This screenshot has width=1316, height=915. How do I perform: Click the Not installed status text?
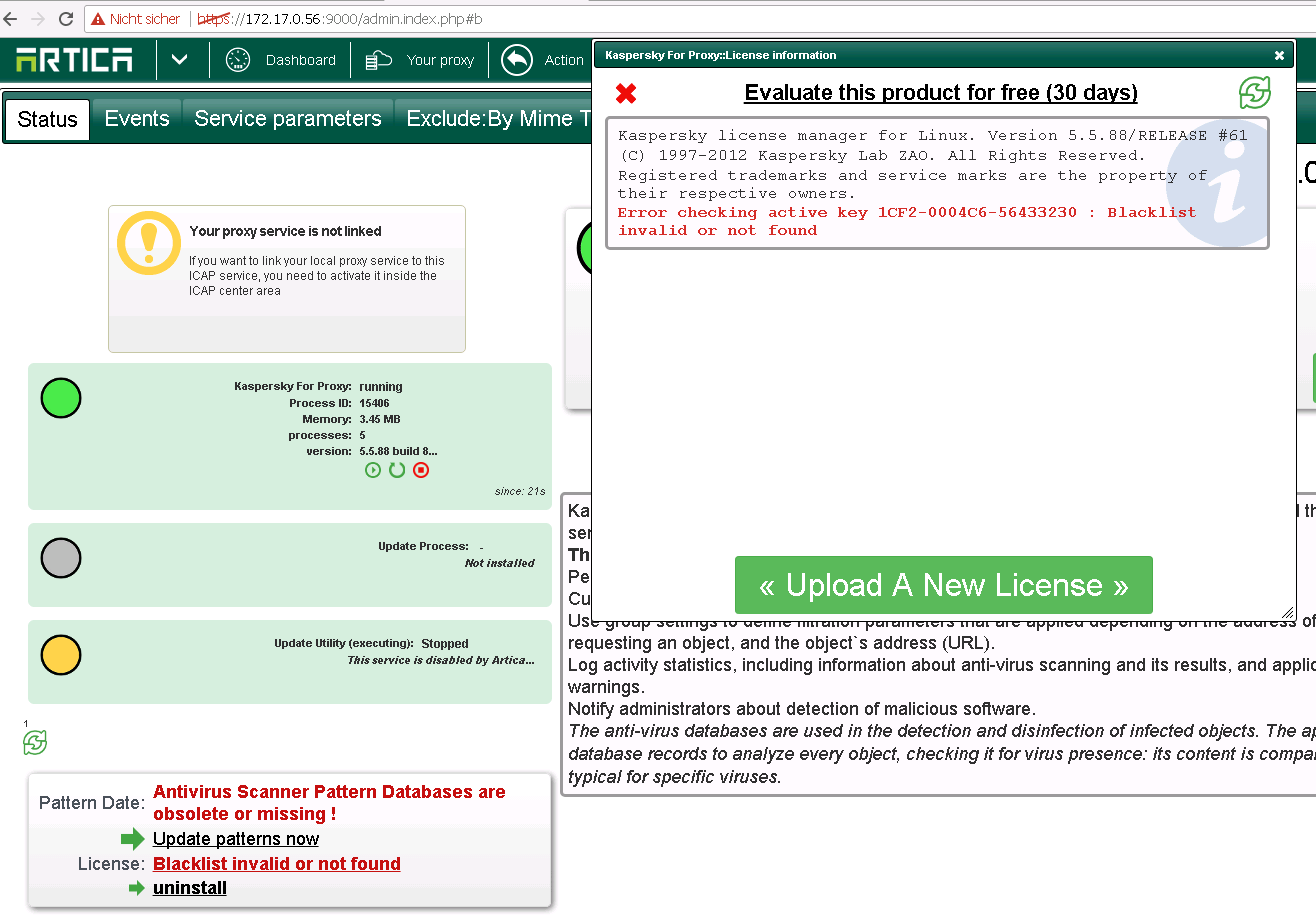click(x=500, y=563)
